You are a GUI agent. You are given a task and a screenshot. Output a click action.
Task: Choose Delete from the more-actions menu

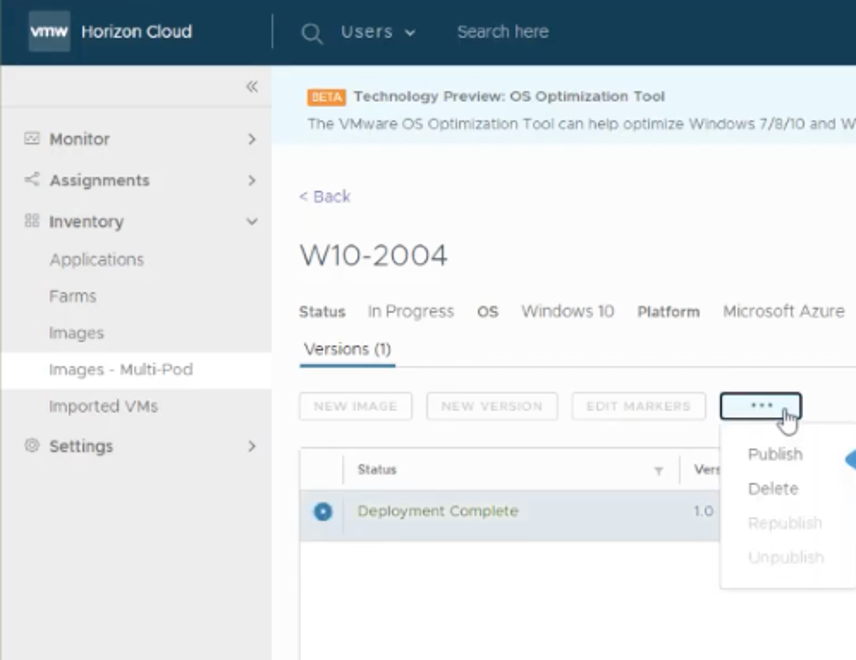(773, 489)
